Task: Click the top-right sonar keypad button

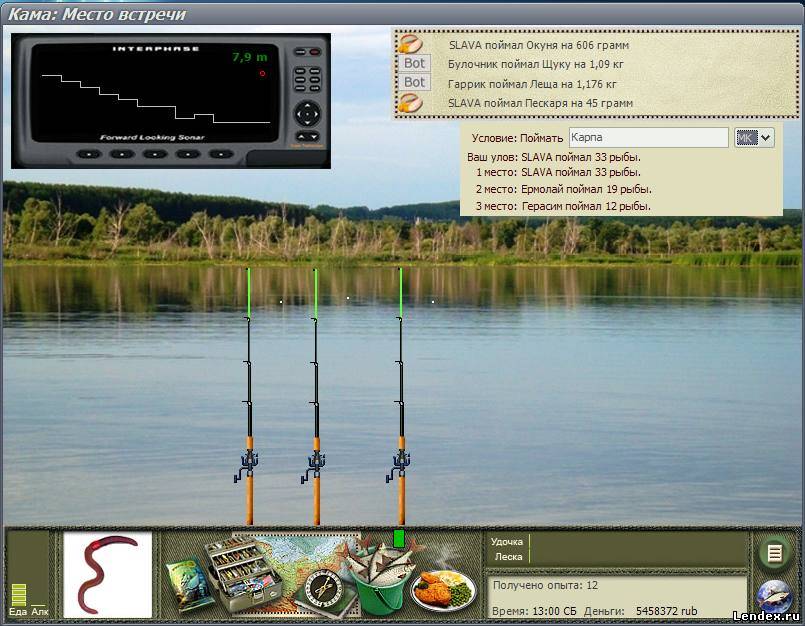Action: point(315,71)
